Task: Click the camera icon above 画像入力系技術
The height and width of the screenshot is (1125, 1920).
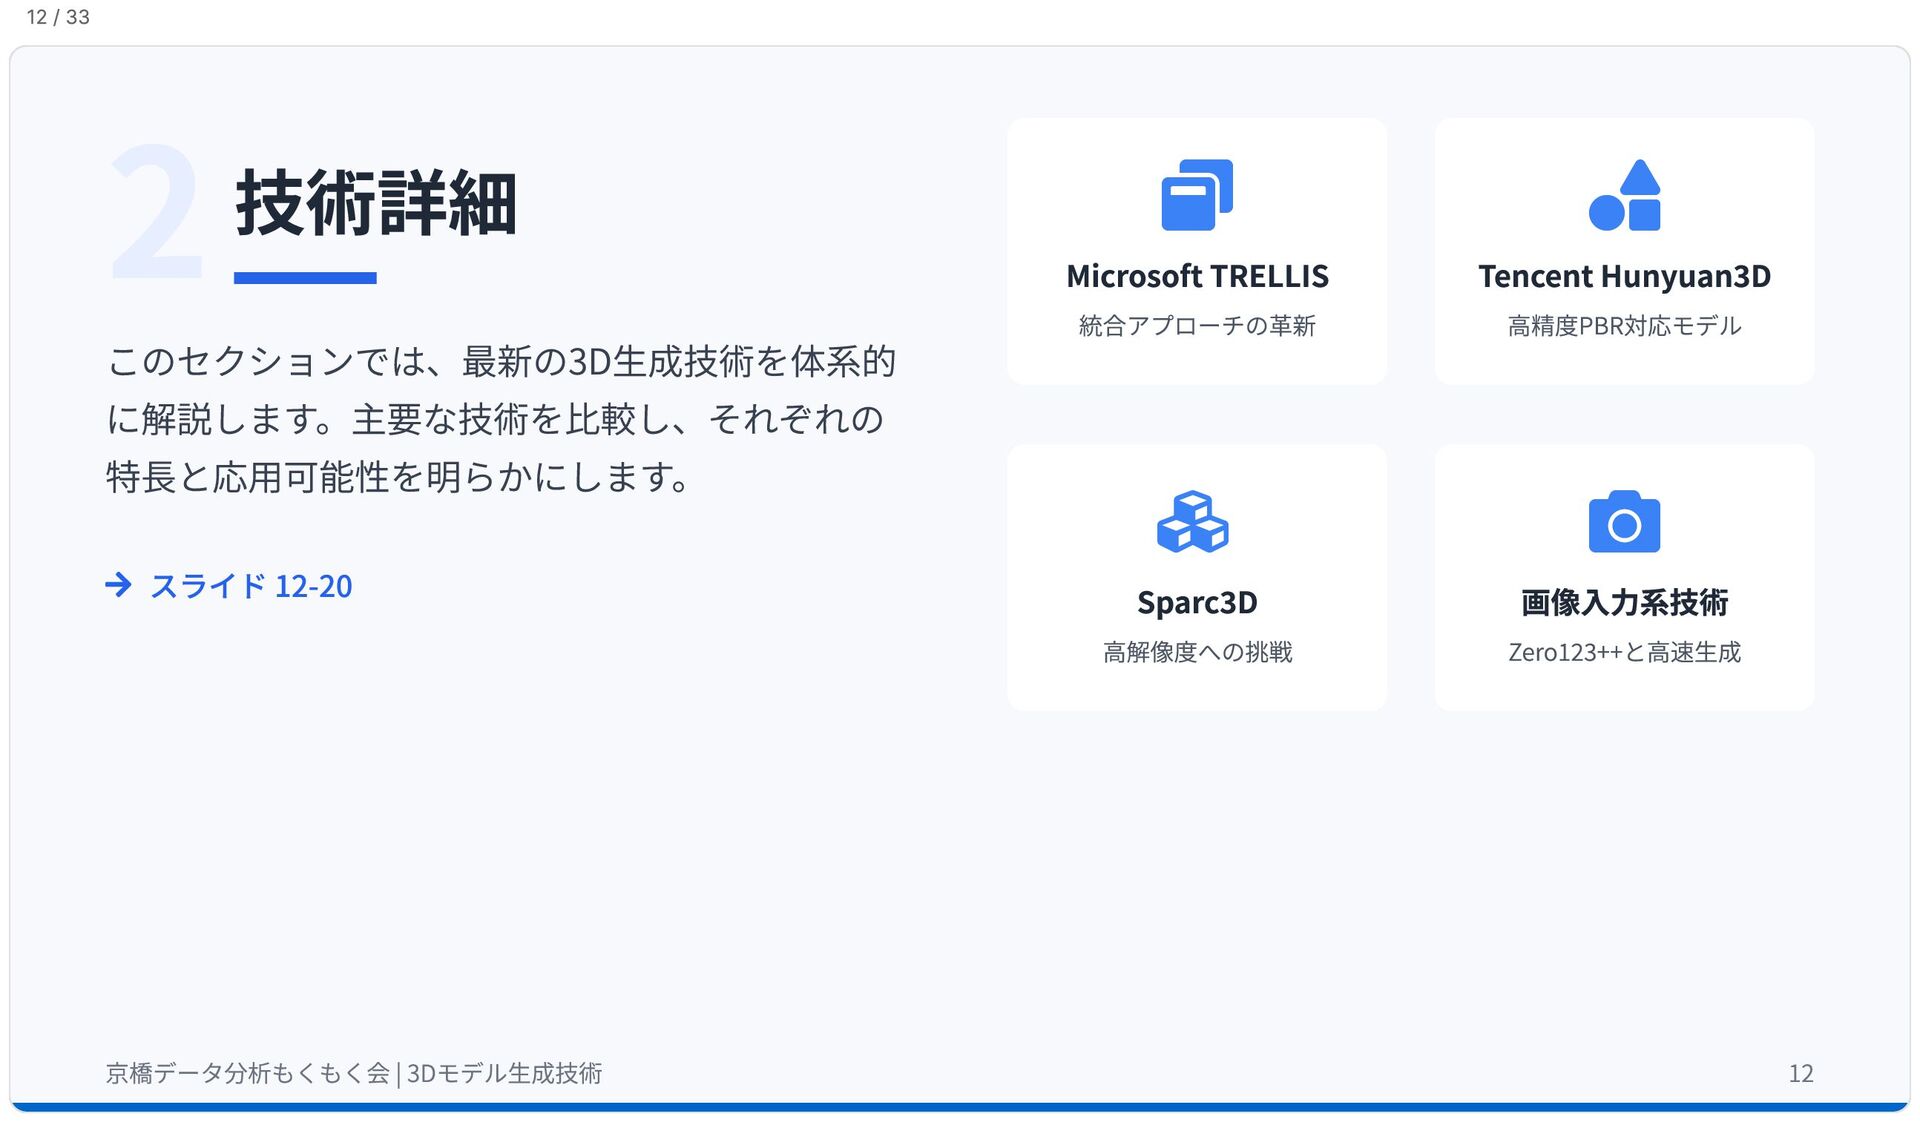Action: pos(1624,521)
